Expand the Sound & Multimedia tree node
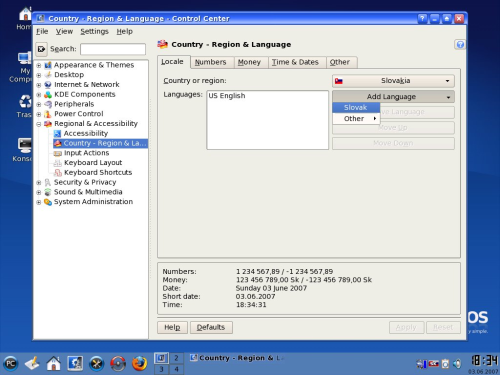500x375 pixels. 39,192
